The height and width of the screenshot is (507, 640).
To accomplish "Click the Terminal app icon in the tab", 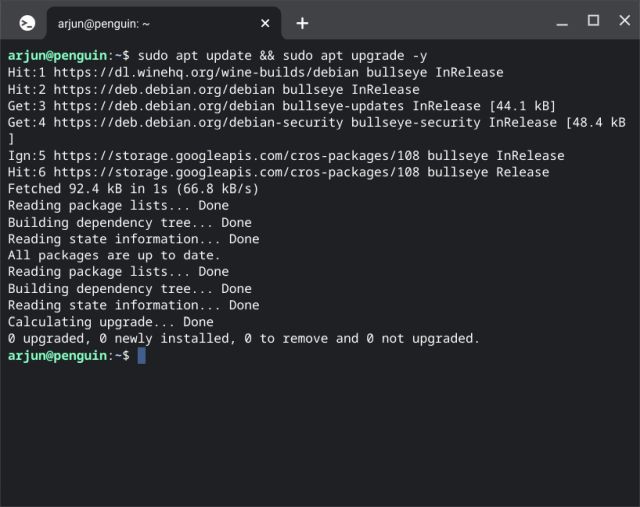I will 28,23.
